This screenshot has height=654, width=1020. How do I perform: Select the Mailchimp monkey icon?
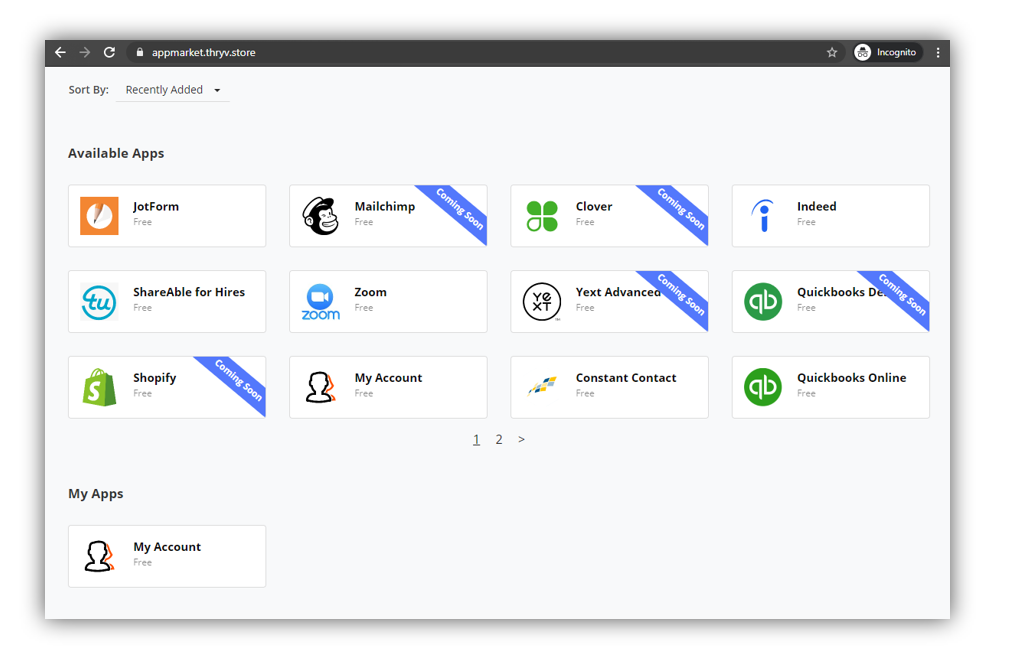318,215
